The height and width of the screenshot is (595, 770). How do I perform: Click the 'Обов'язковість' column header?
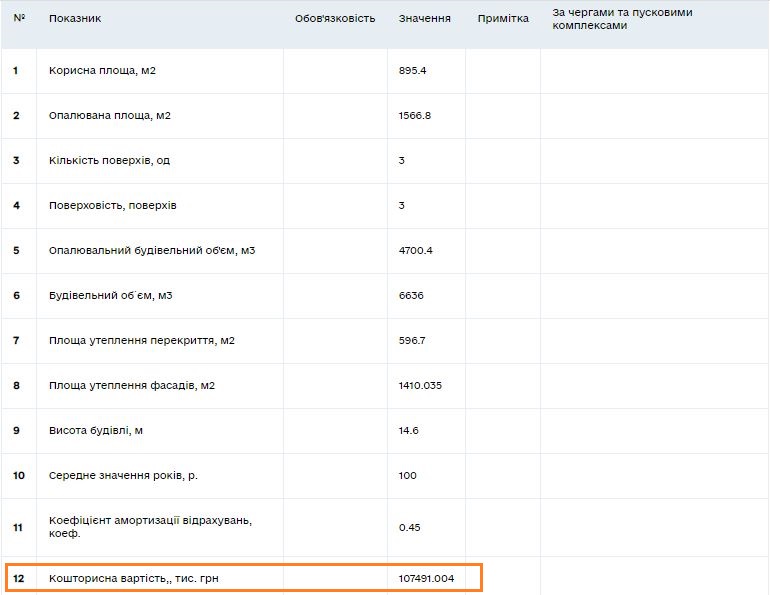click(x=335, y=19)
